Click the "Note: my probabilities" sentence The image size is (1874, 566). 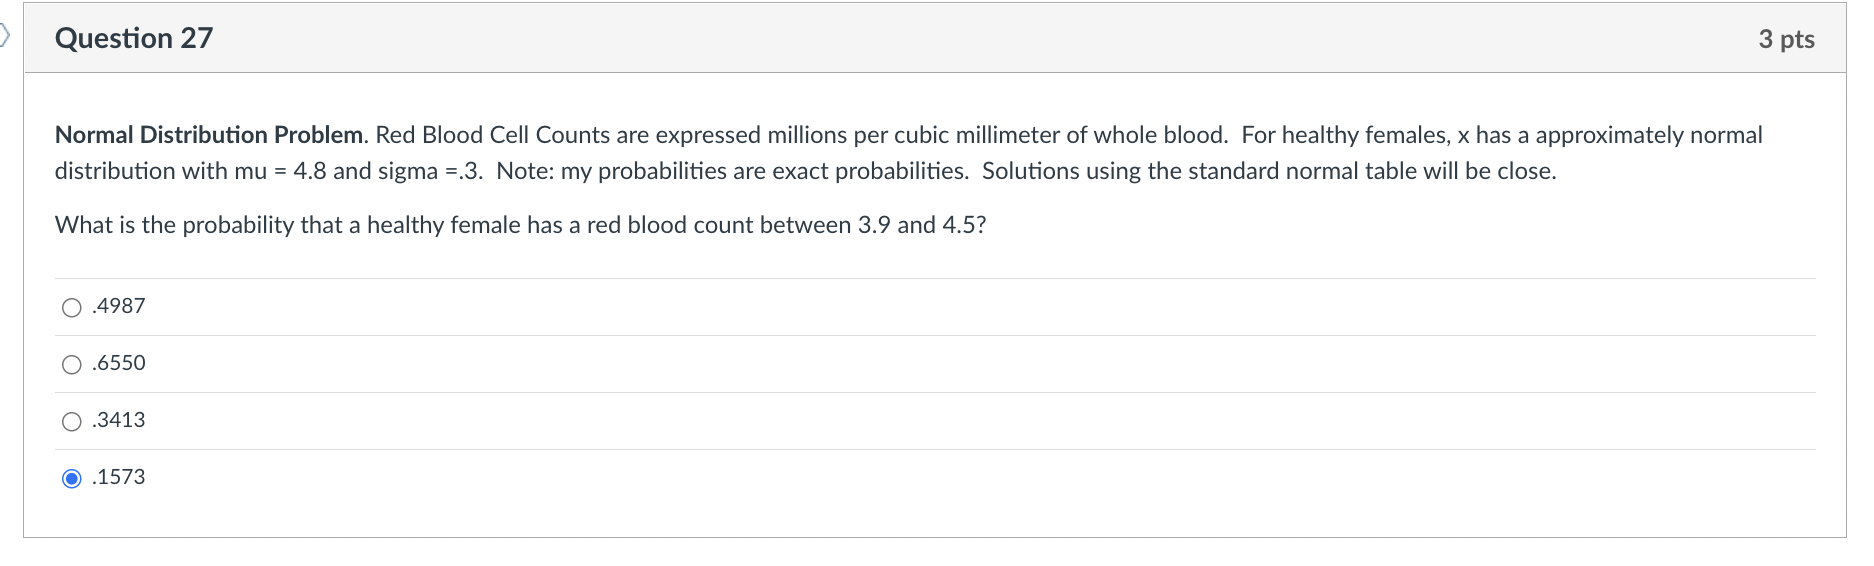point(731,171)
